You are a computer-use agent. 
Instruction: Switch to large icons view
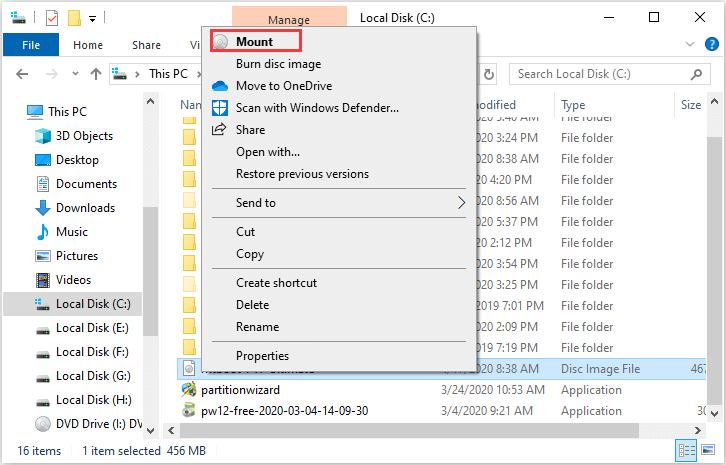pos(708,450)
